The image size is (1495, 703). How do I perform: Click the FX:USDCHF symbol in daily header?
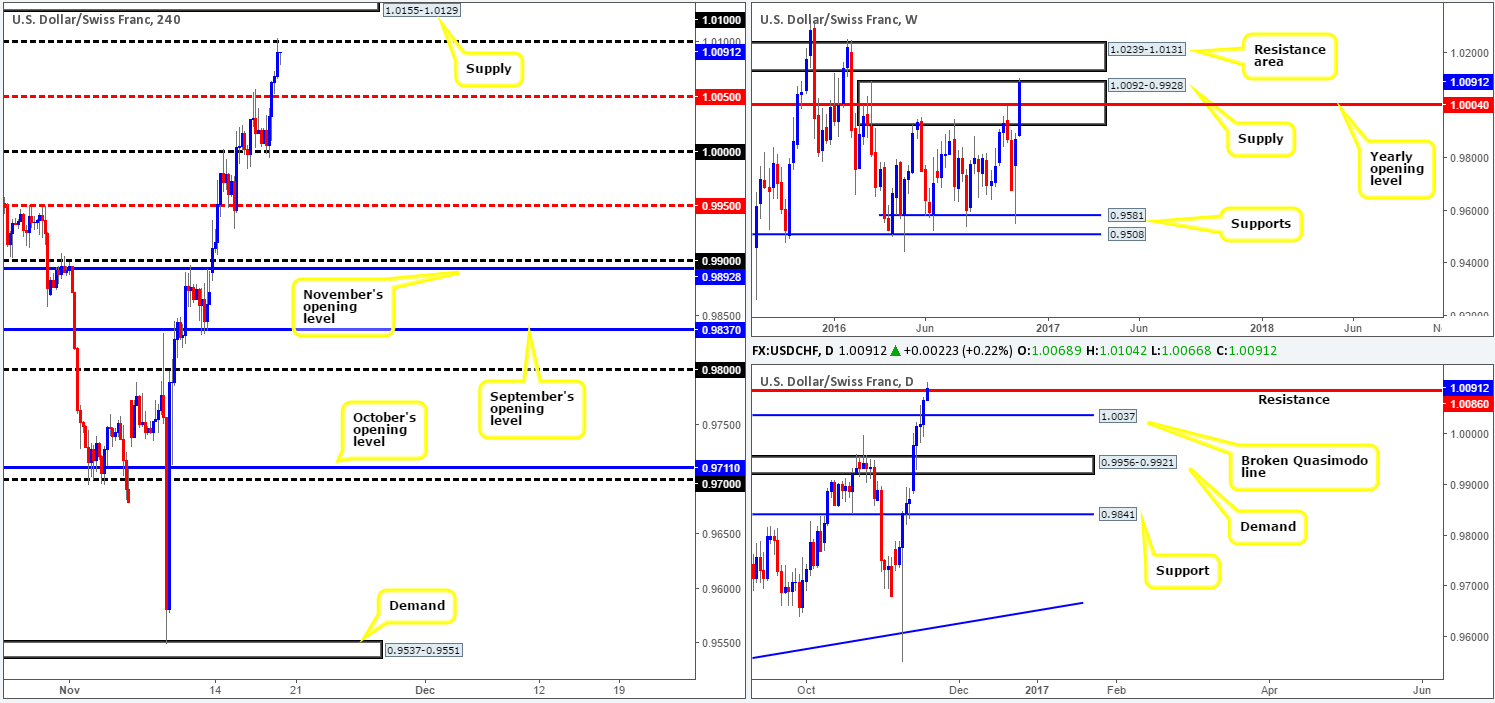point(788,351)
